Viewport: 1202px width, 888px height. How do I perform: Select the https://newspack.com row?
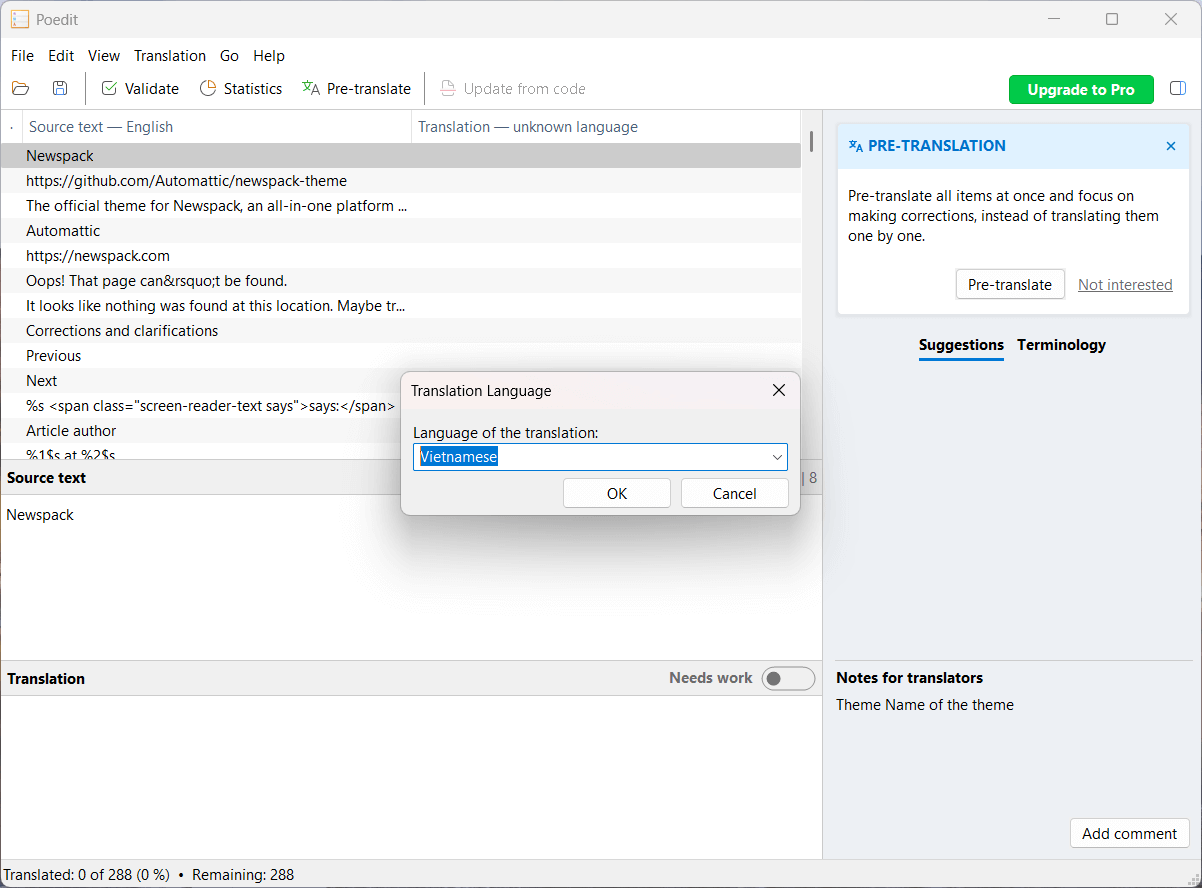(x=400, y=256)
